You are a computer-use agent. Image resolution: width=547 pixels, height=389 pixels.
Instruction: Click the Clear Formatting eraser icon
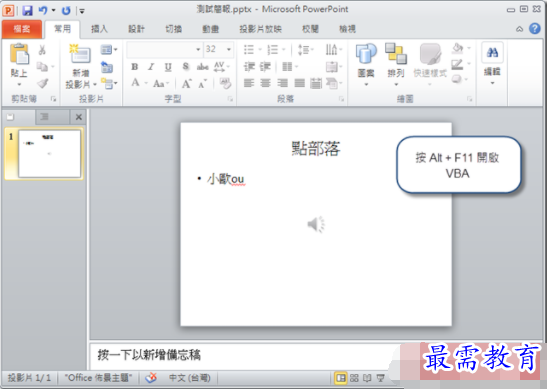coord(225,83)
